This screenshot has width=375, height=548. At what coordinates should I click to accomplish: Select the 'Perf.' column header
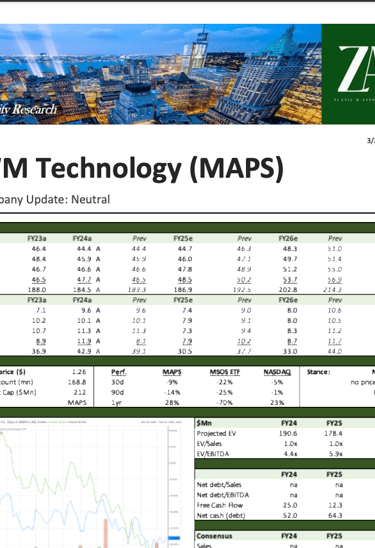coord(119,372)
